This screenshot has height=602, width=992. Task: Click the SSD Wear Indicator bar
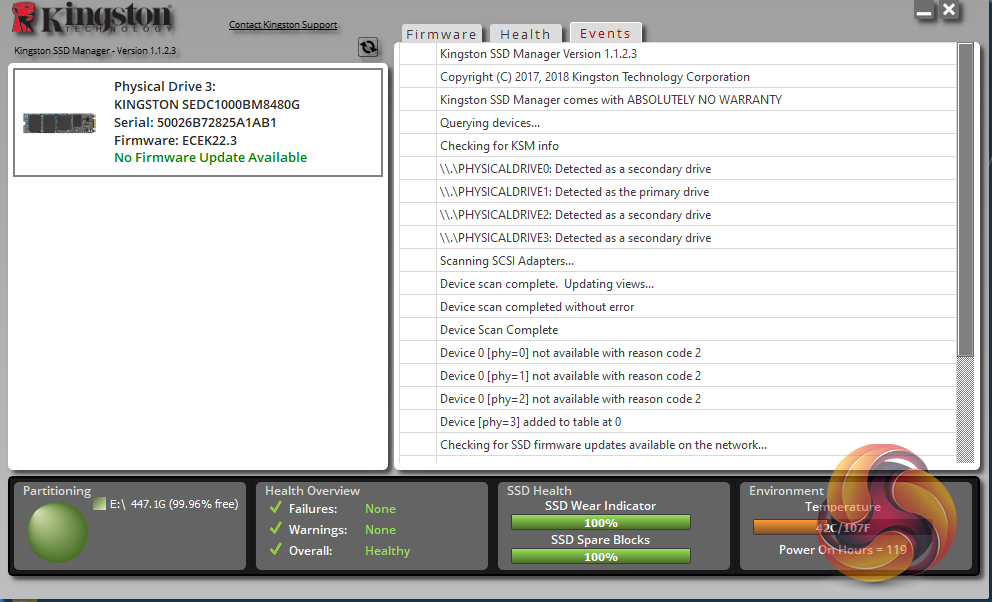[x=600, y=523]
